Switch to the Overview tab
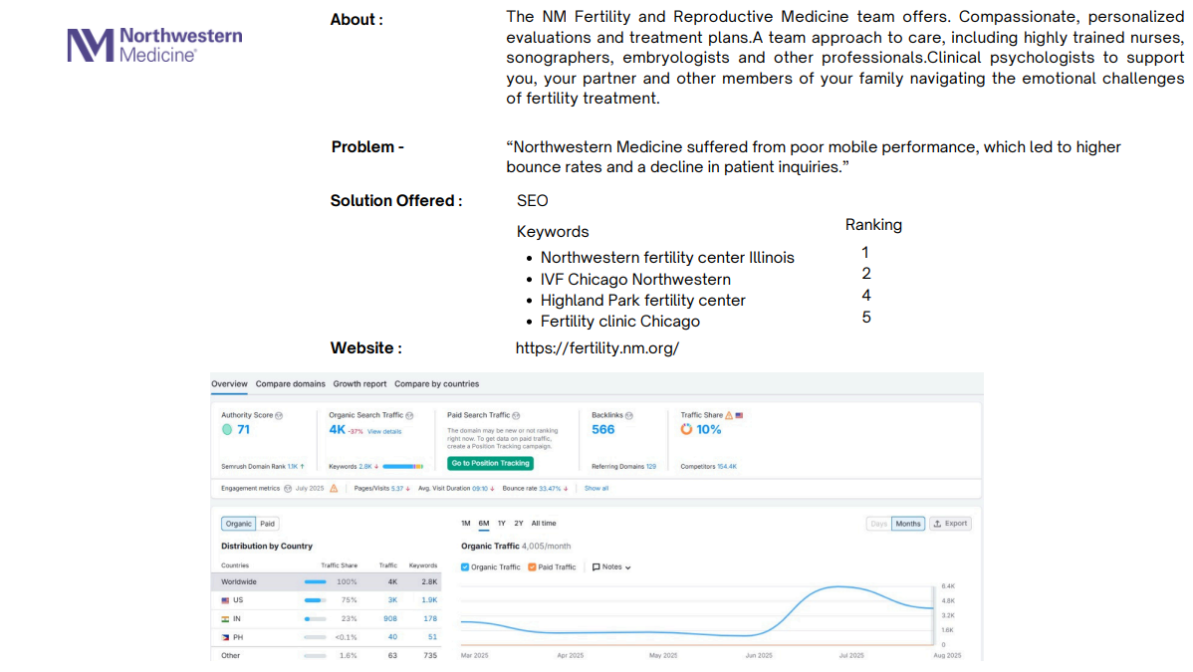Screen dimensions: 1193x672 tap(229, 384)
